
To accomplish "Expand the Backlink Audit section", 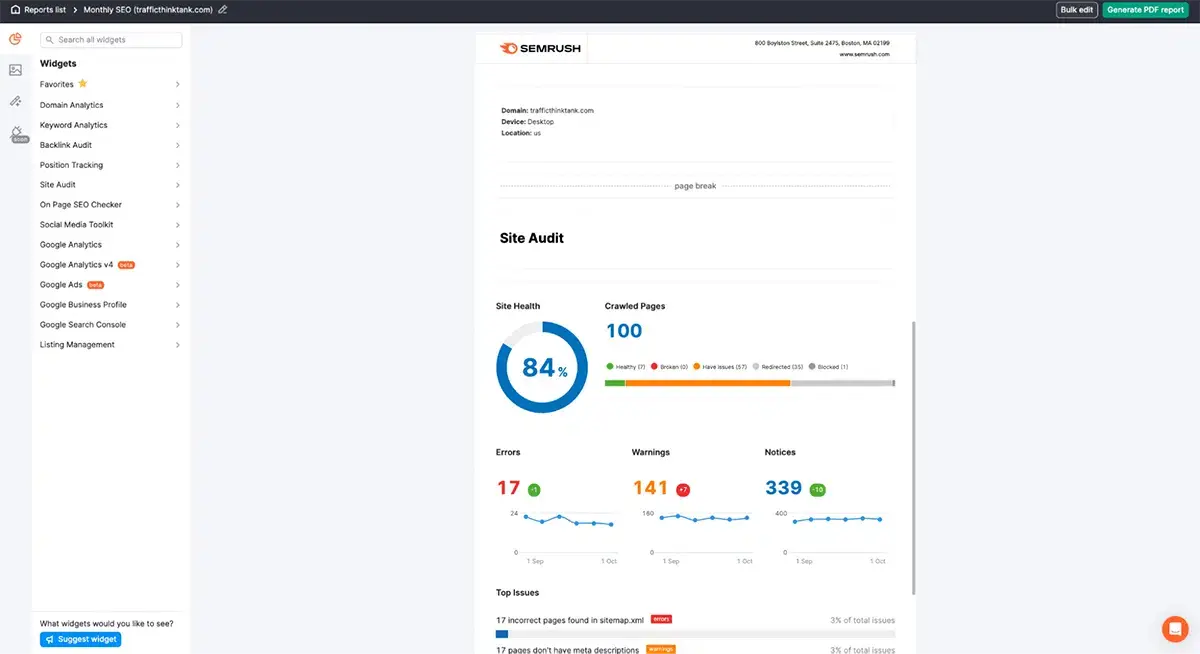I will coord(64,144).
